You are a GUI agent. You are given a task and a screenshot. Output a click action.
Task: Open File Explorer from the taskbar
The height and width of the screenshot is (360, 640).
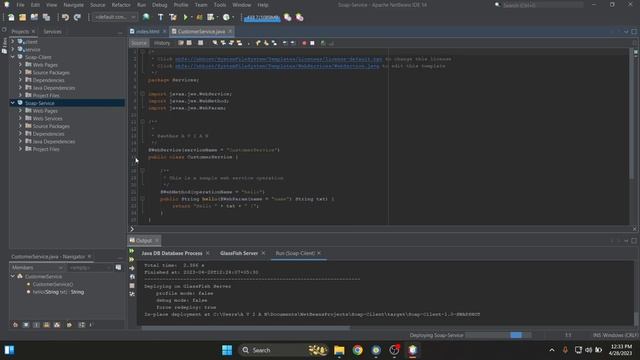(339, 350)
